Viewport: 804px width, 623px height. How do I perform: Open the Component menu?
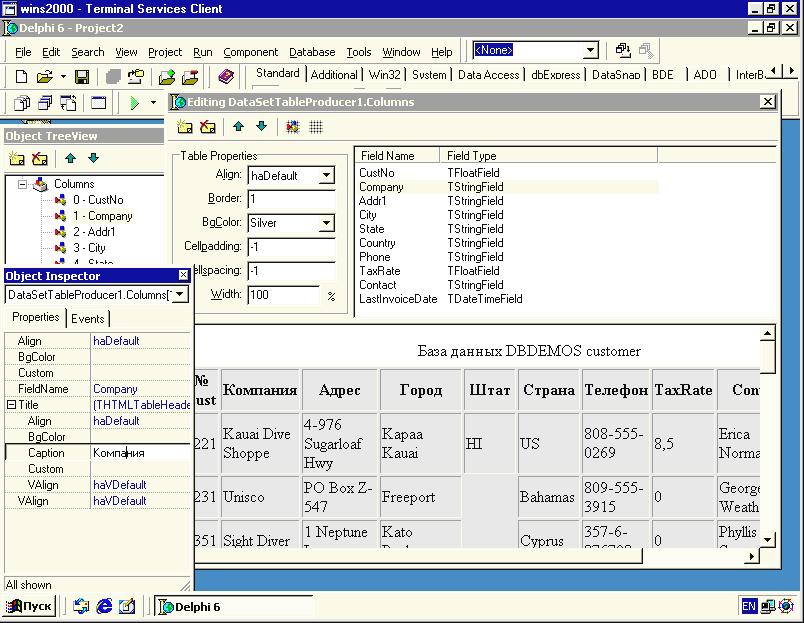coord(250,52)
